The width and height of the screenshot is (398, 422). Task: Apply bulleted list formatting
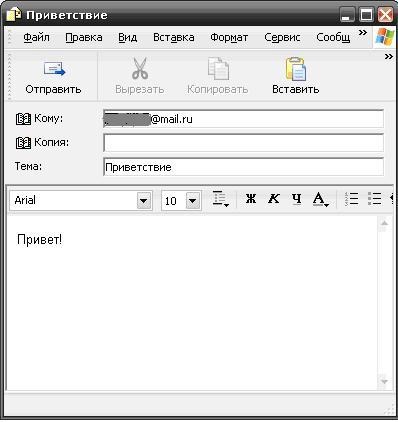click(375, 199)
